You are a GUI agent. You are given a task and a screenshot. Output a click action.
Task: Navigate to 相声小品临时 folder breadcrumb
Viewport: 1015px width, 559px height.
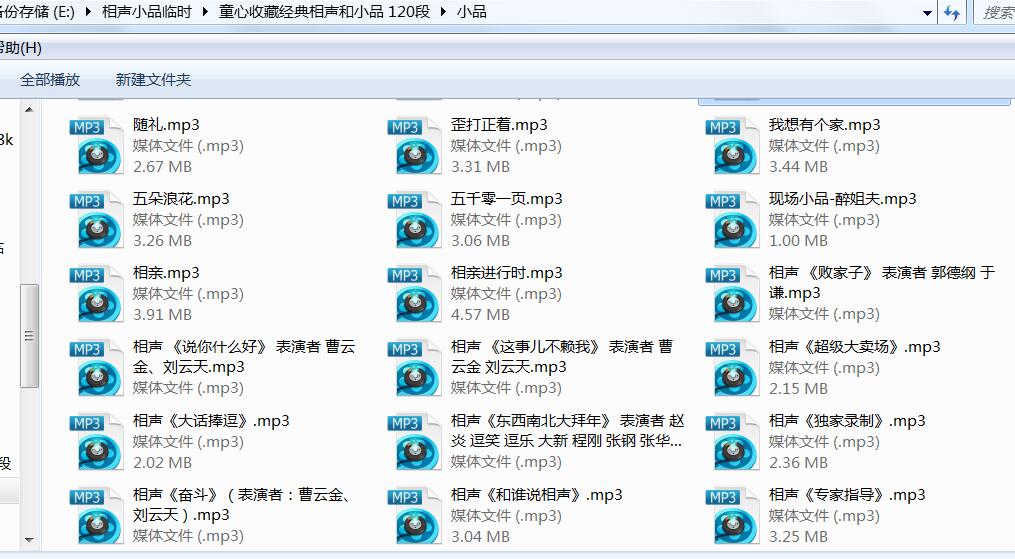coord(146,12)
